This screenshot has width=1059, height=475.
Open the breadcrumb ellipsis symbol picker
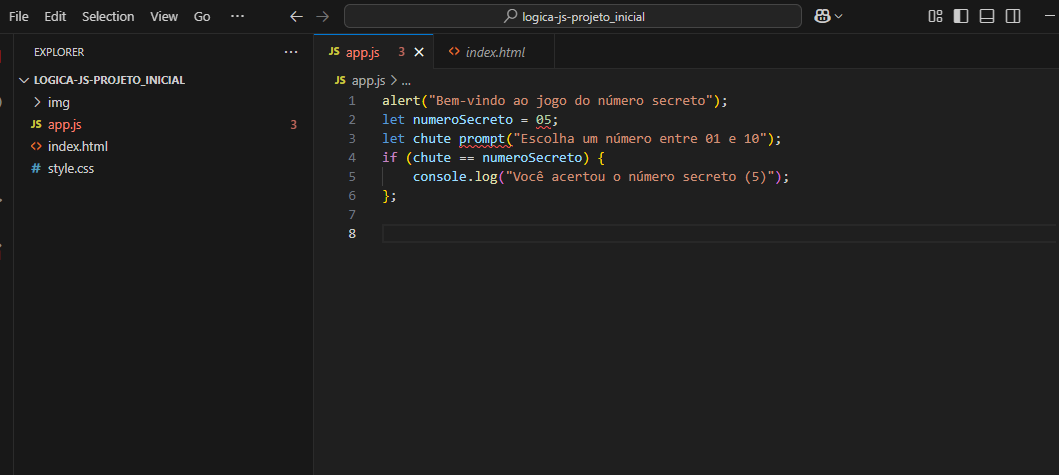coord(406,80)
